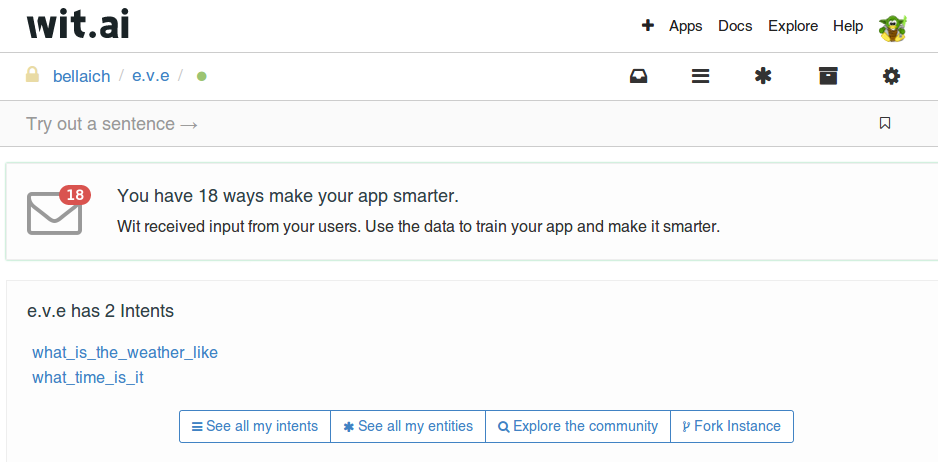Click See all my intents button
The height and width of the screenshot is (462, 938).
[x=255, y=427]
